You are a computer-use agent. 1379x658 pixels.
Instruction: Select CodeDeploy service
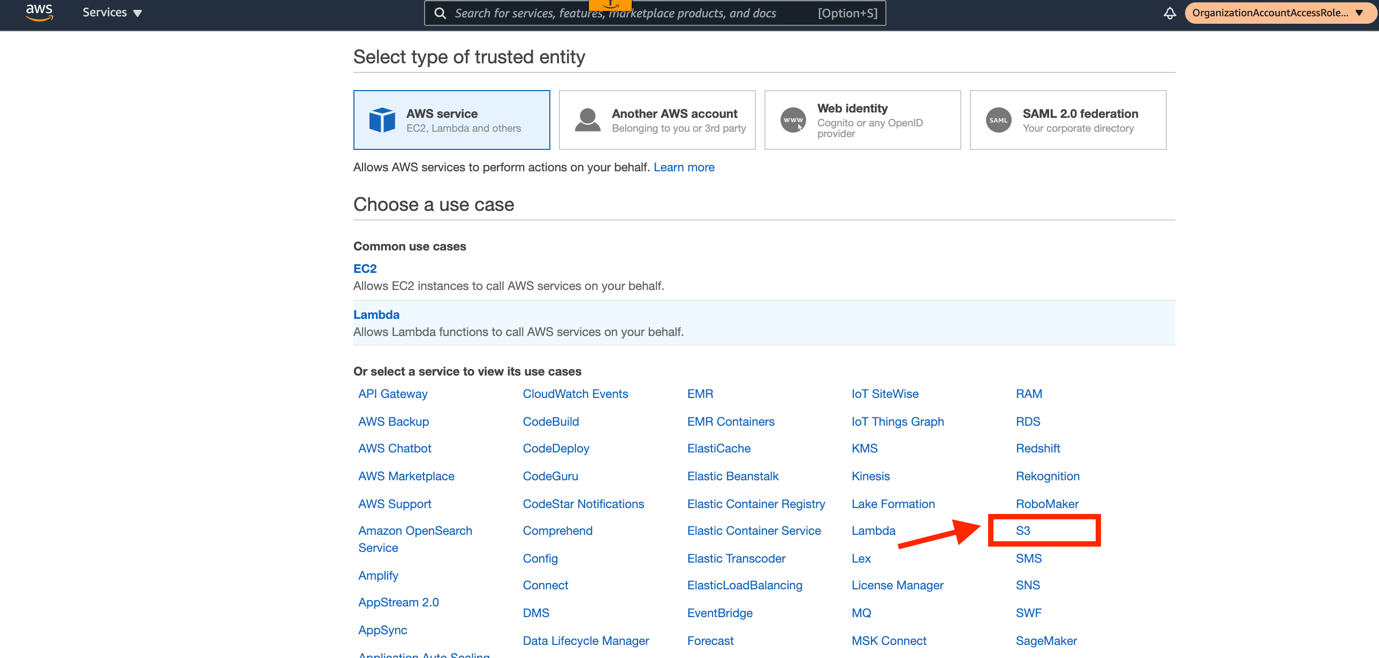[x=556, y=449]
